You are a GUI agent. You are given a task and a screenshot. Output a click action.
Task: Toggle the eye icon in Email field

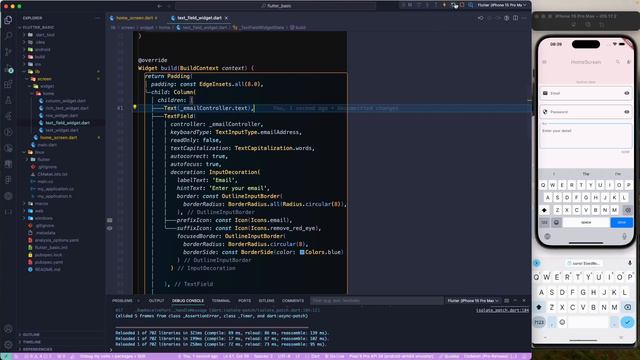[x=627, y=93]
